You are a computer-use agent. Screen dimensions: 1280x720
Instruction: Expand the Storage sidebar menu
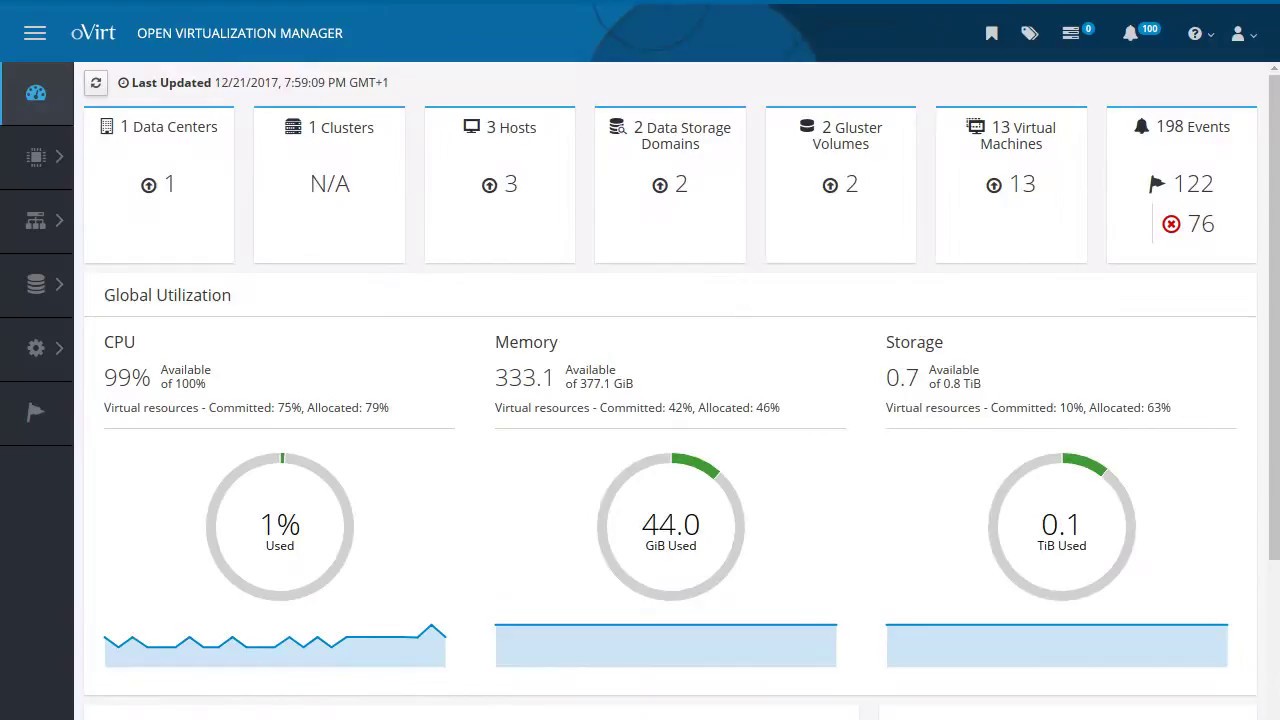click(36, 285)
